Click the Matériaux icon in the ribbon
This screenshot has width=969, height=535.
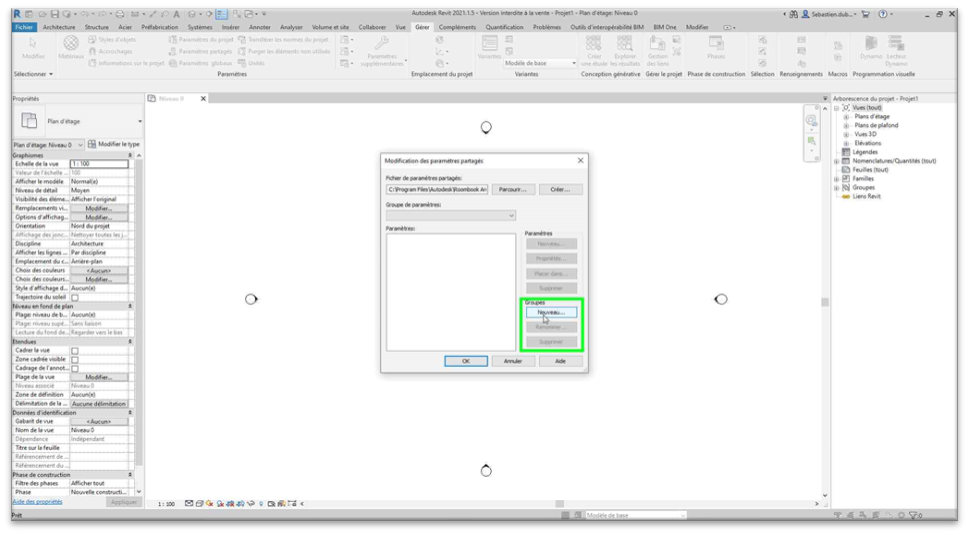[x=71, y=47]
